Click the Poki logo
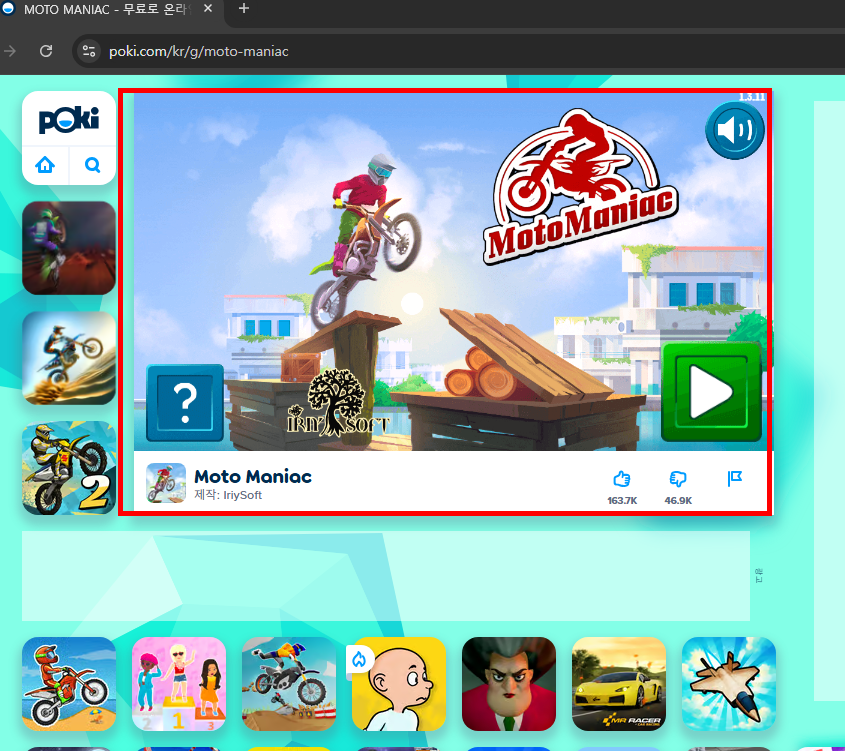Screen dimensions: 845x751 coord(69,120)
